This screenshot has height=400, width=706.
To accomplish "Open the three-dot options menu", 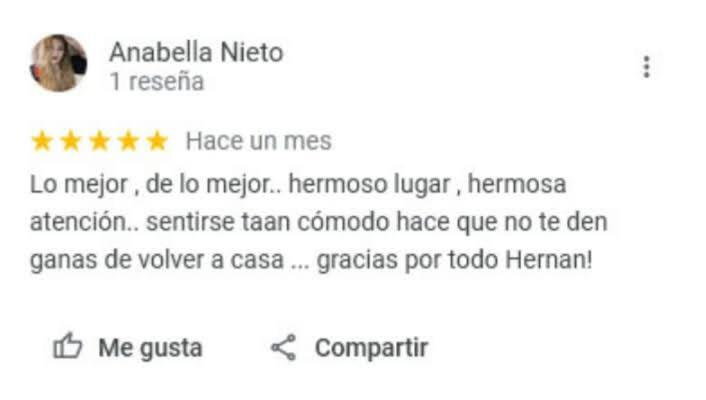I will (646, 67).
